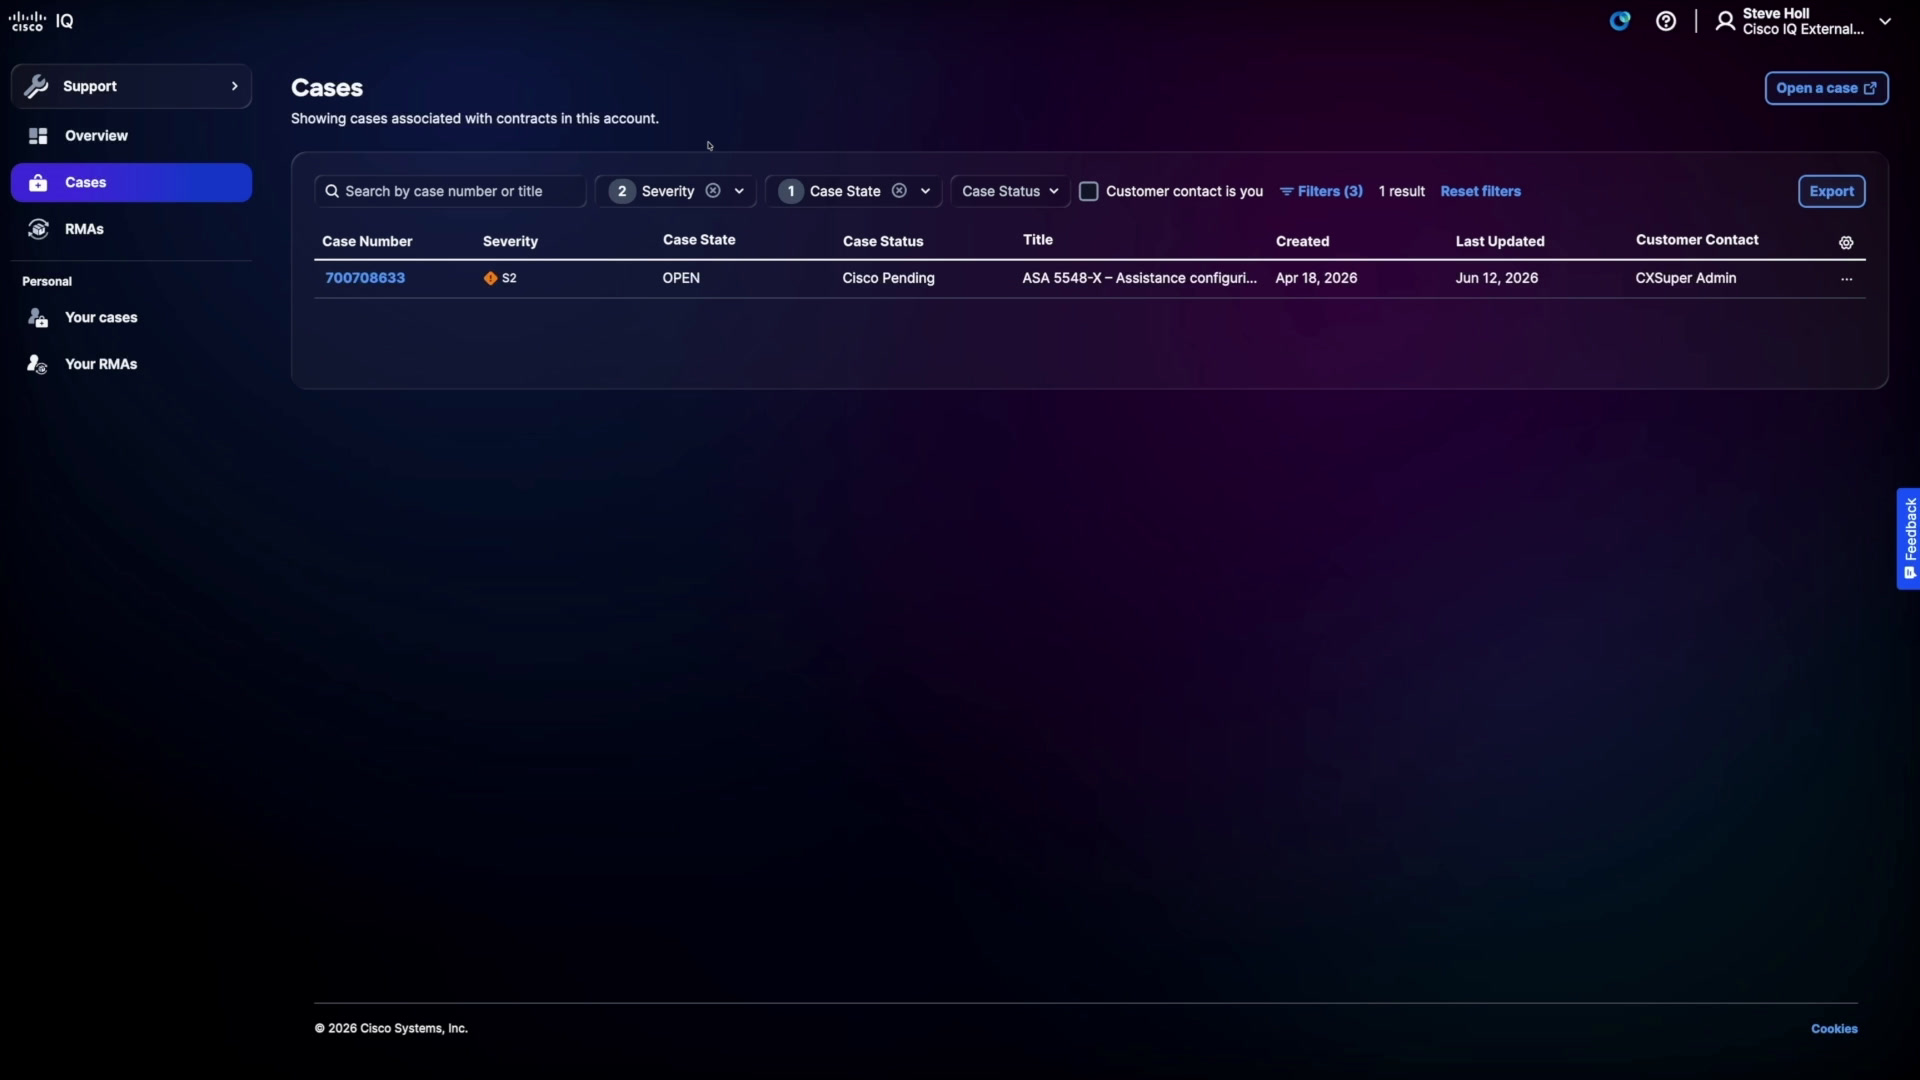Click the S2 severity indicator icon

pyautogui.click(x=490, y=278)
